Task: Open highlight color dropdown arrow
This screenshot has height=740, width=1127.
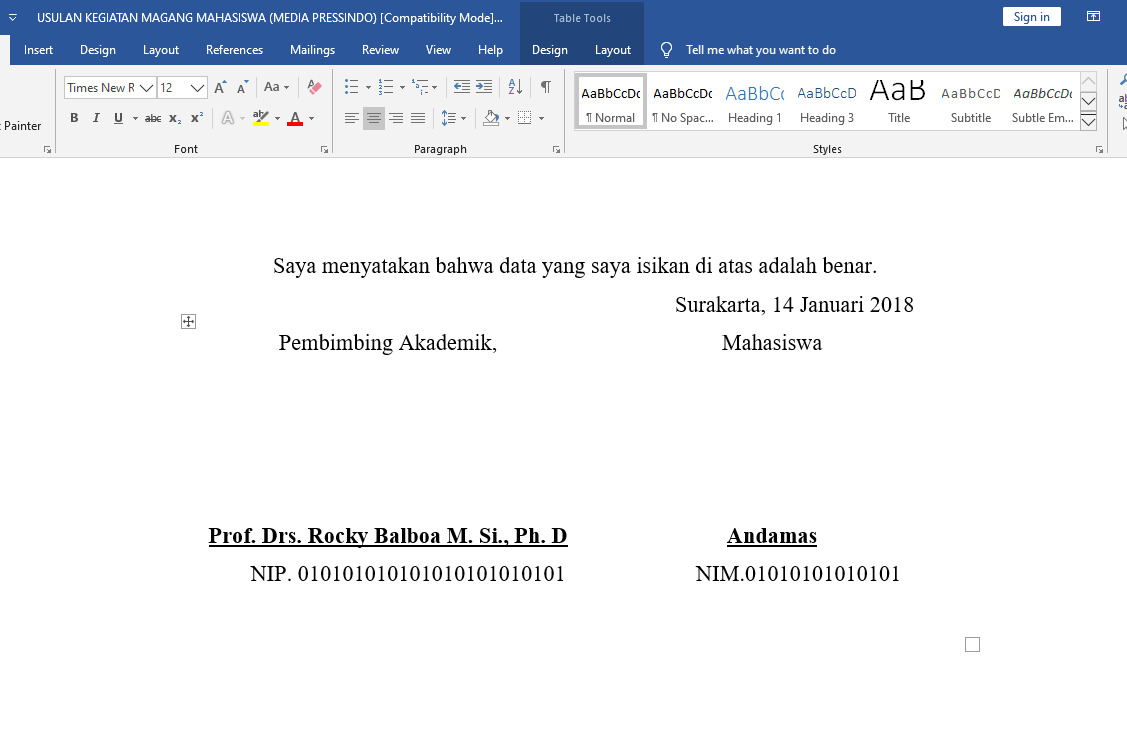Action: coord(277,119)
